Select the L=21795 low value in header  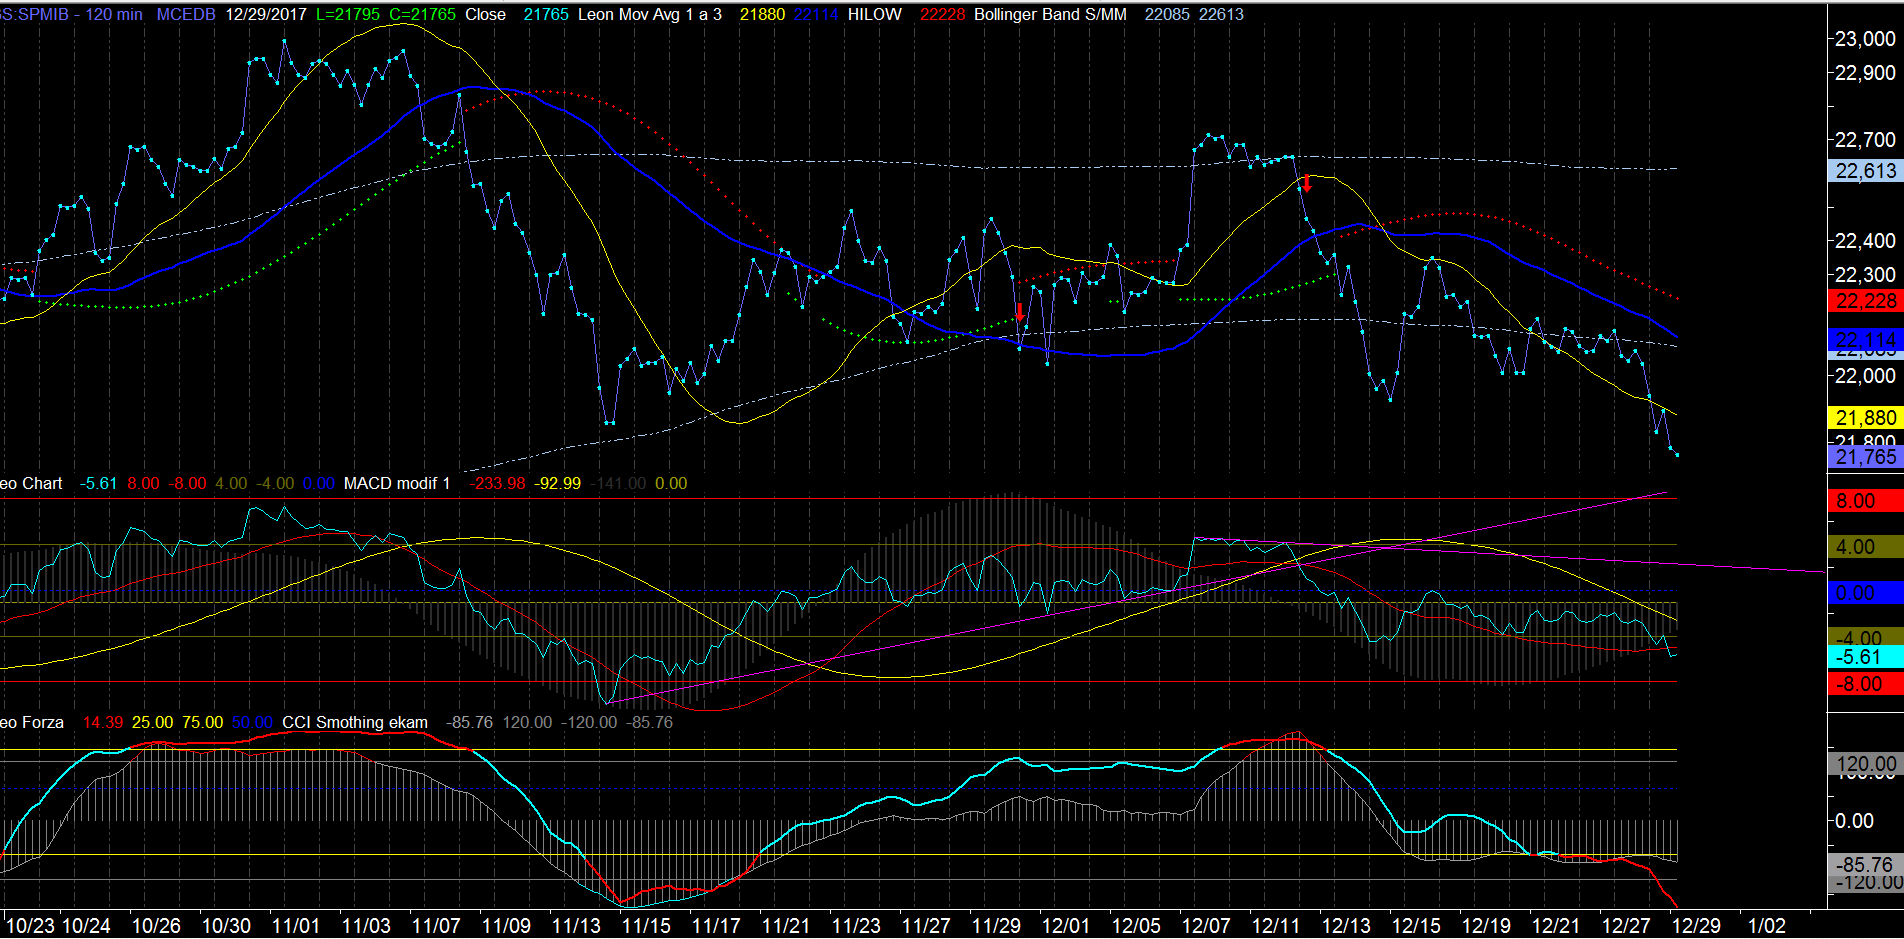348,15
